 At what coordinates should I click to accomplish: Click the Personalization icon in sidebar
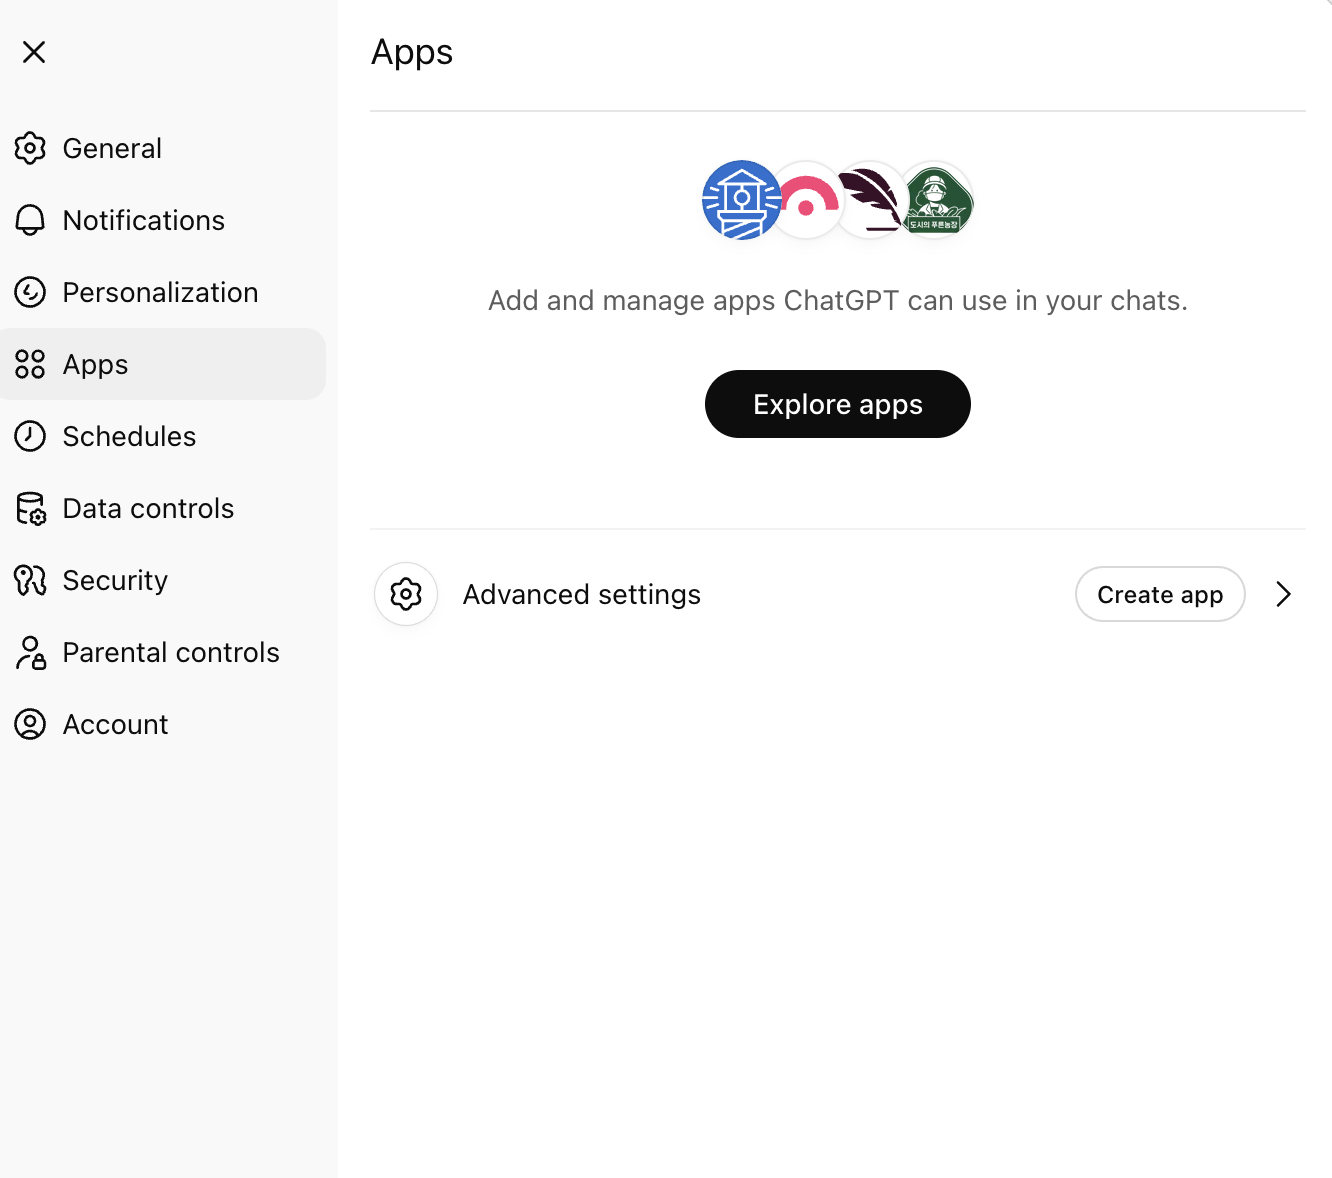coord(30,292)
